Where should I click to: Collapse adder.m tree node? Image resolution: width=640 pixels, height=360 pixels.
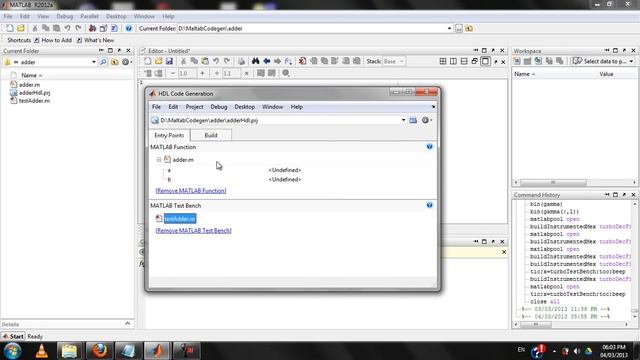coord(159,160)
